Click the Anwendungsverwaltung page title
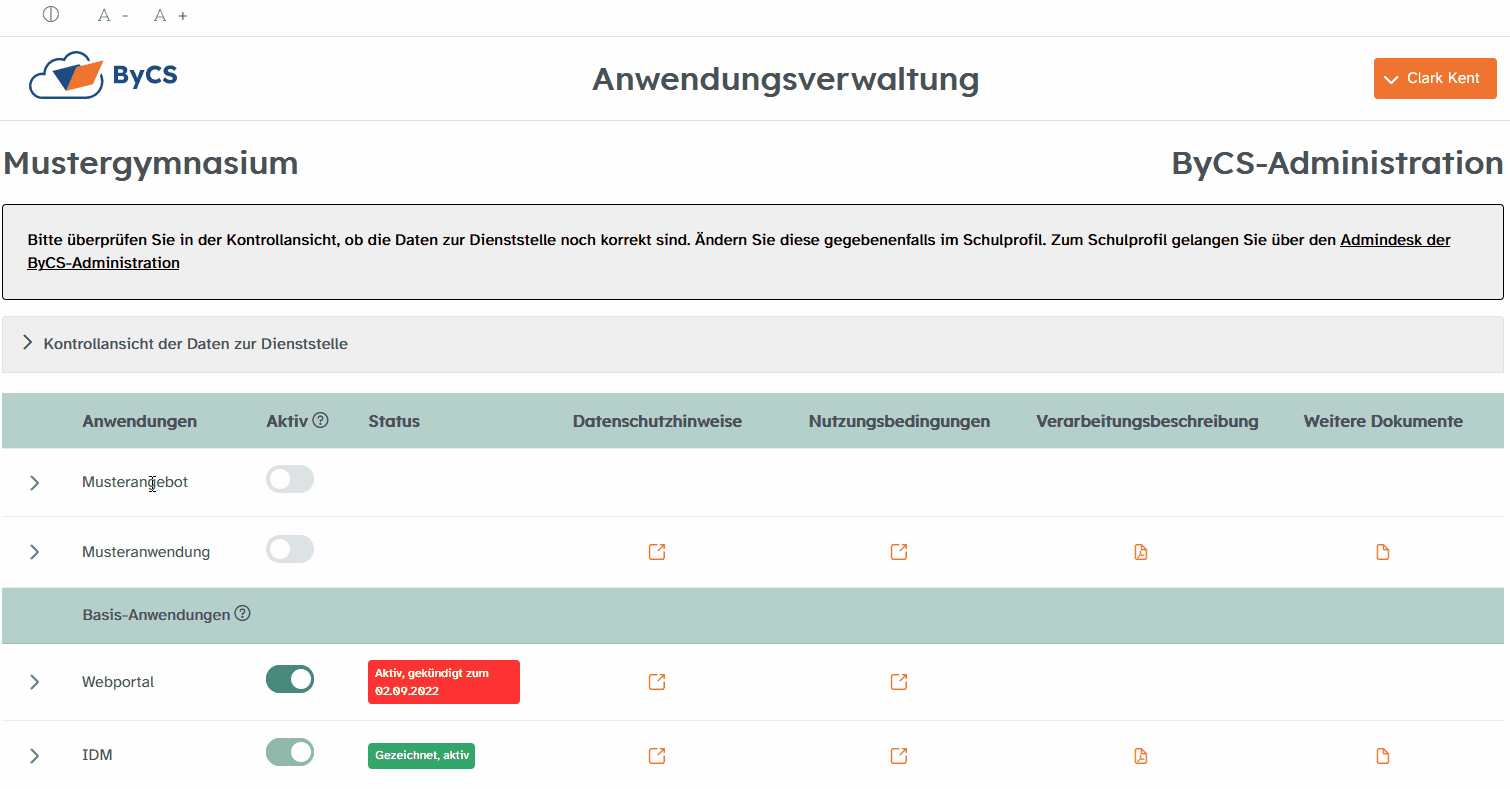This screenshot has height=789, width=1510. click(786, 79)
